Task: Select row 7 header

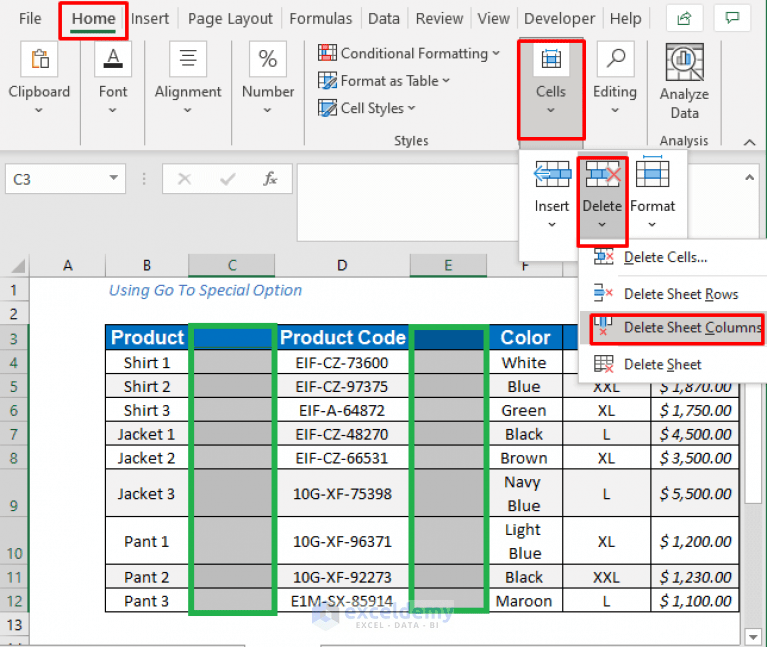Action: [14, 434]
